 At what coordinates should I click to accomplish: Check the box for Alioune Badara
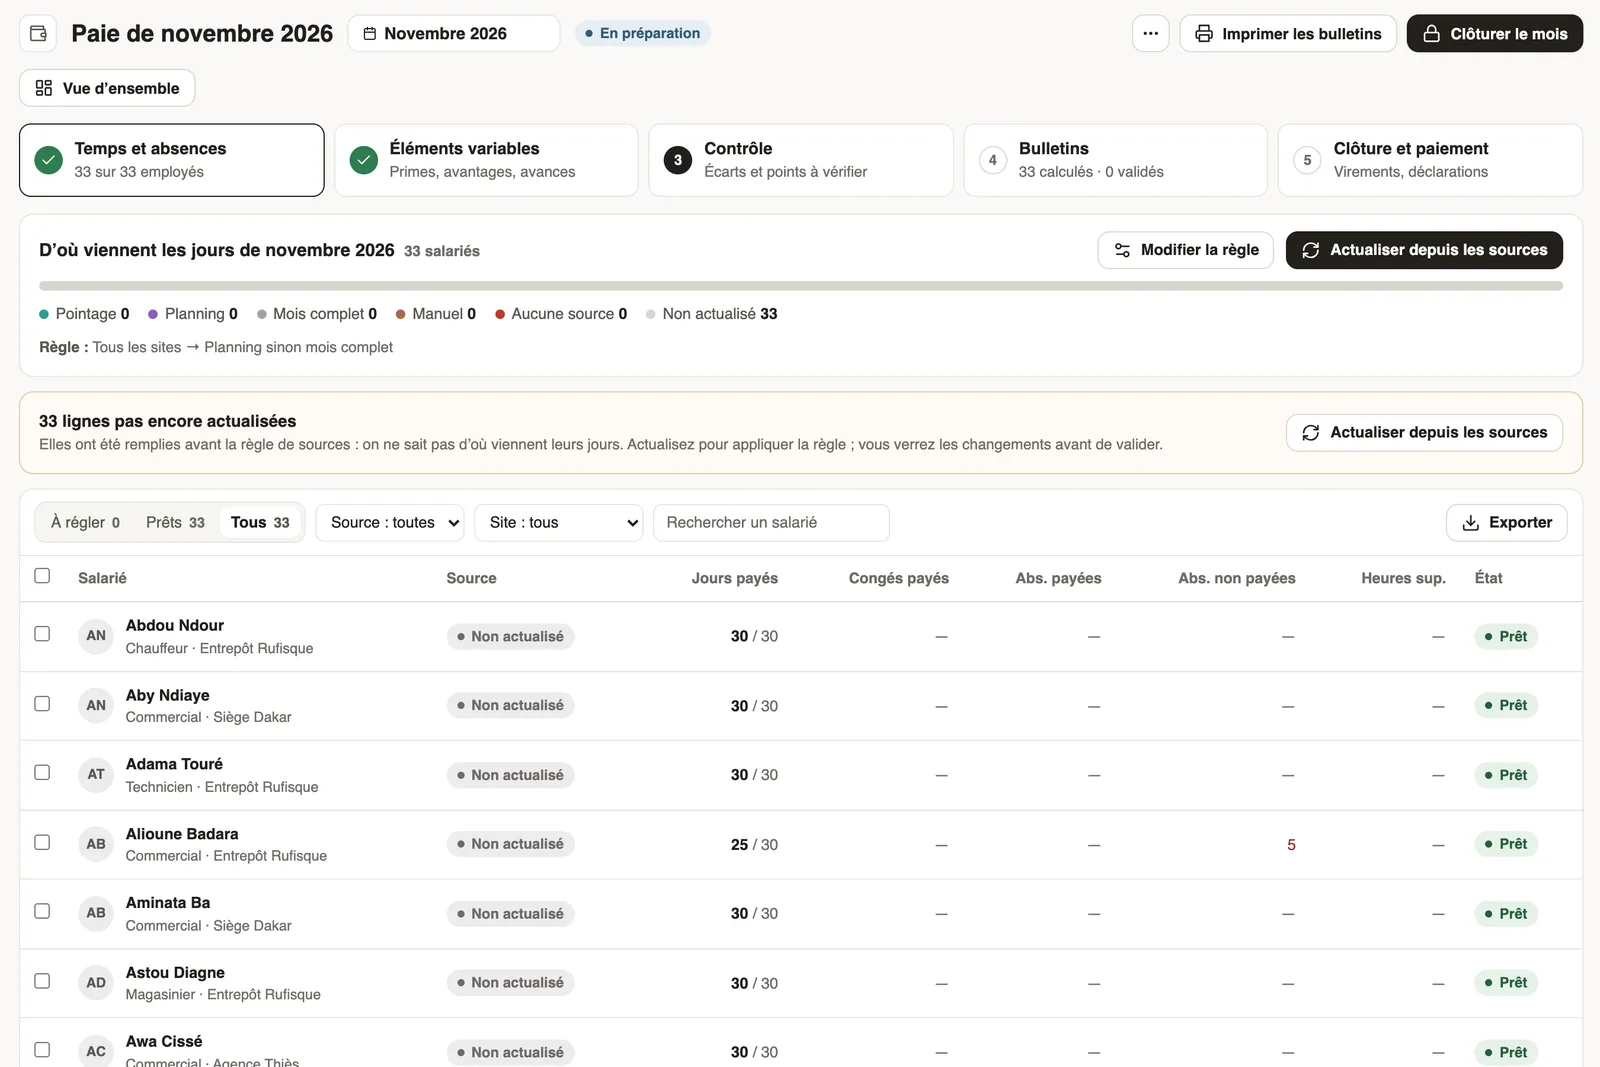tap(42, 843)
